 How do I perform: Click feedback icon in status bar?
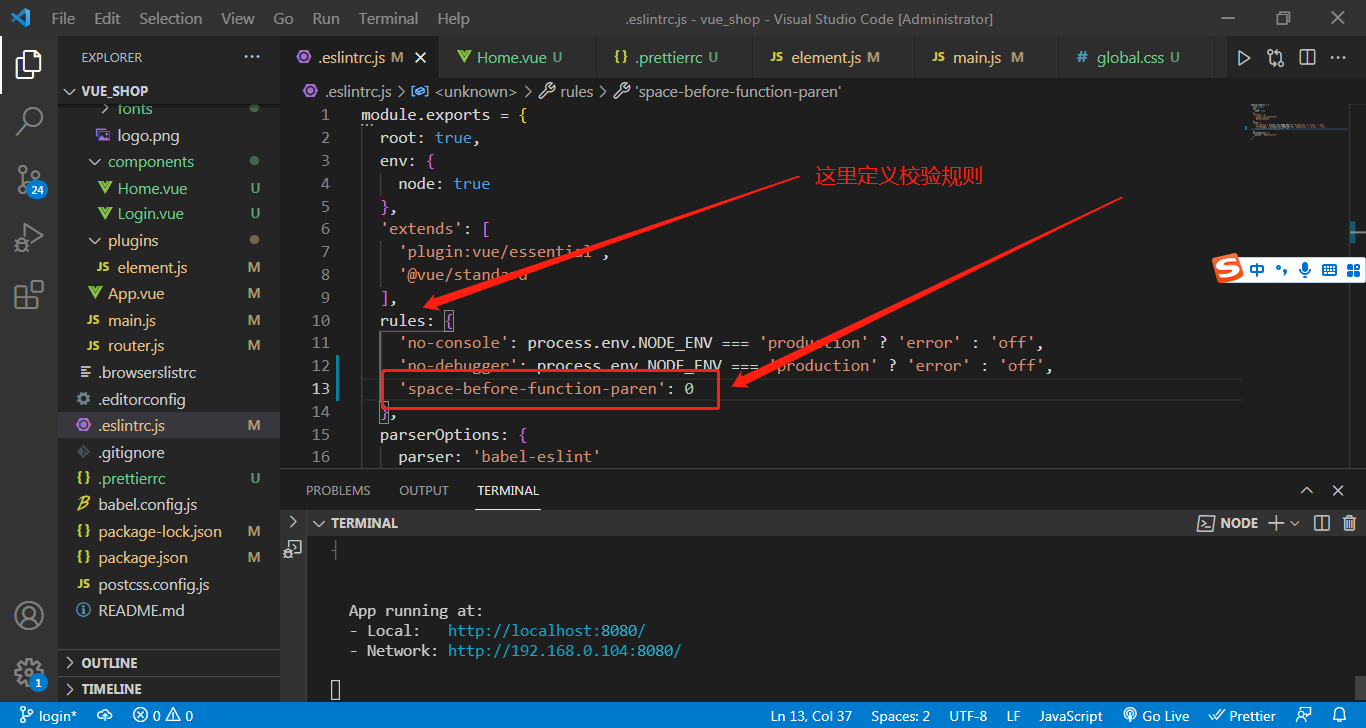point(1303,715)
